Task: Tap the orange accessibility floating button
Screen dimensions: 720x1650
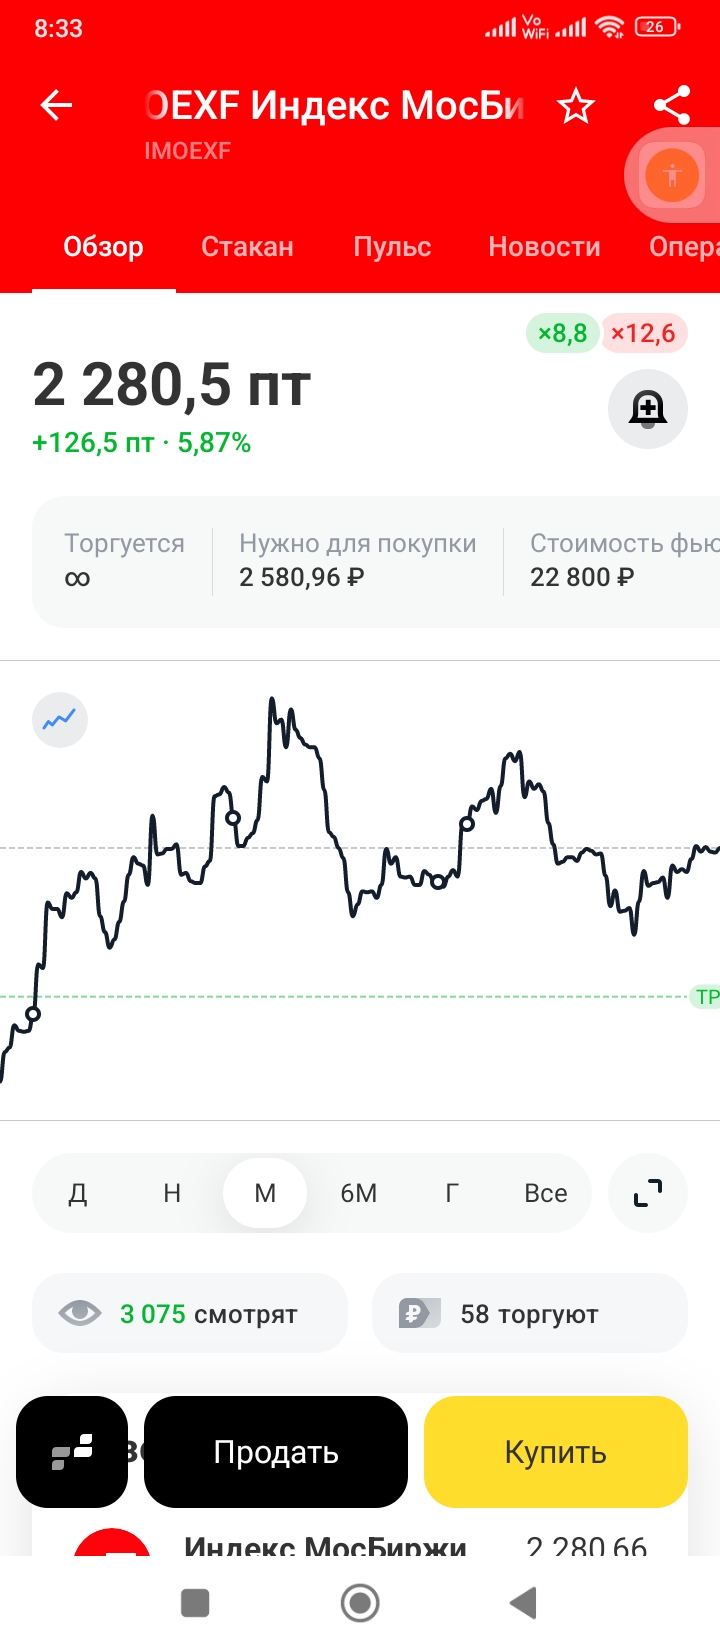Action: click(672, 176)
